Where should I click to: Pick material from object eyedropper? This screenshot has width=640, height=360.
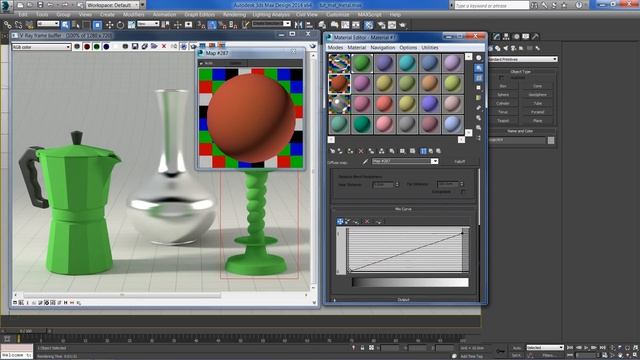point(365,162)
